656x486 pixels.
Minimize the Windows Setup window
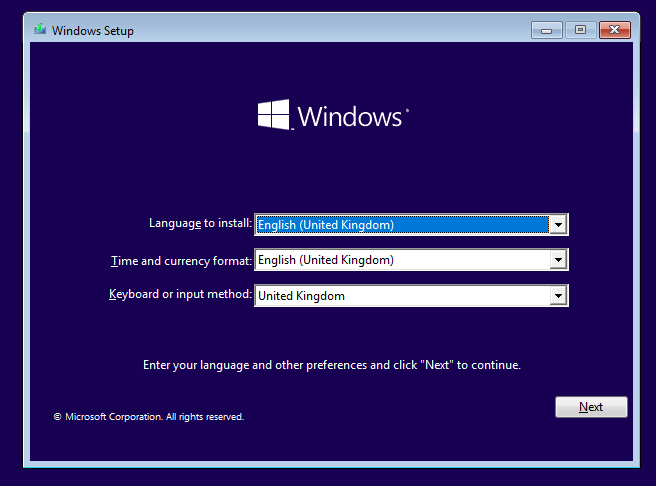(546, 30)
